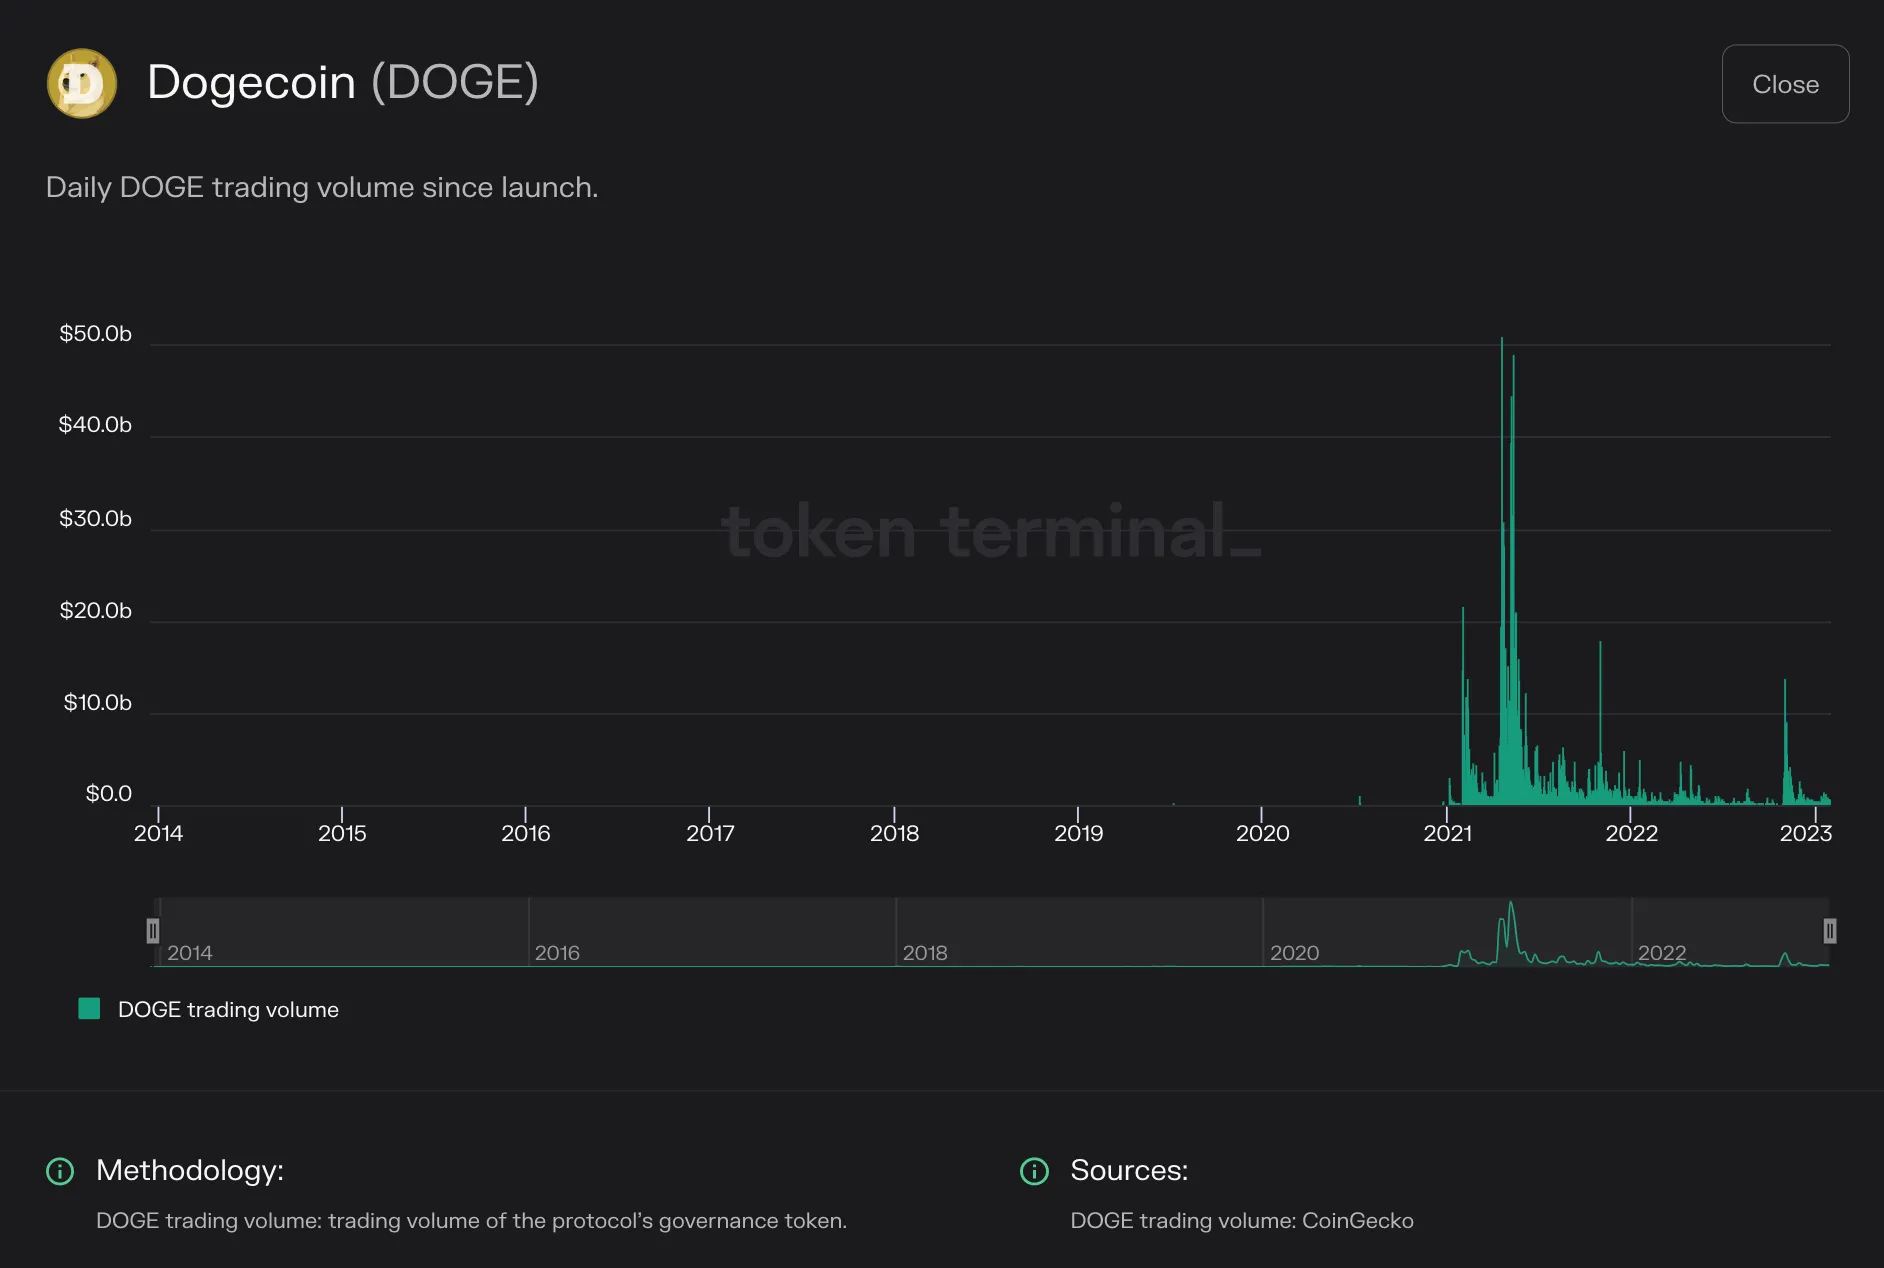This screenshot has height=1268, width=1884.
Task: Click the 2023 x-axis label
Action: (x=1806, y=833)
